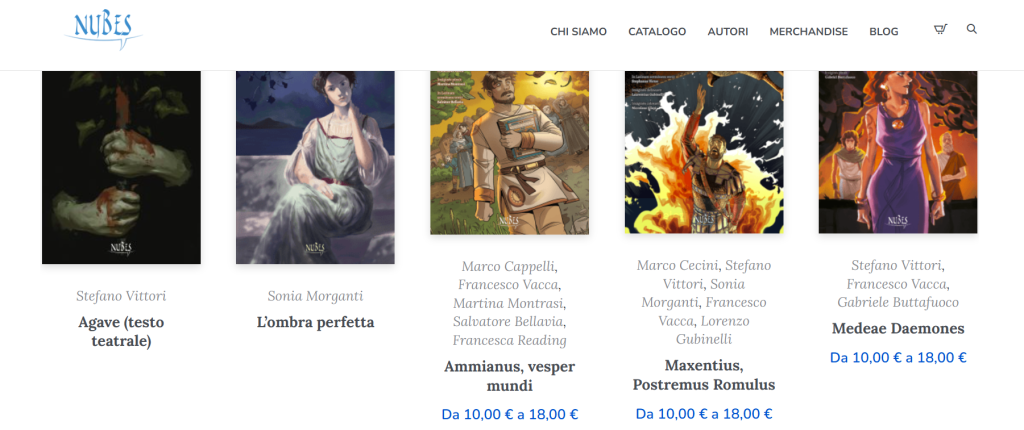Click the Medeae Daemones title link
The height and width of the screenshot is (430, 1024).
pyautogui.click(x=898, y=329)
